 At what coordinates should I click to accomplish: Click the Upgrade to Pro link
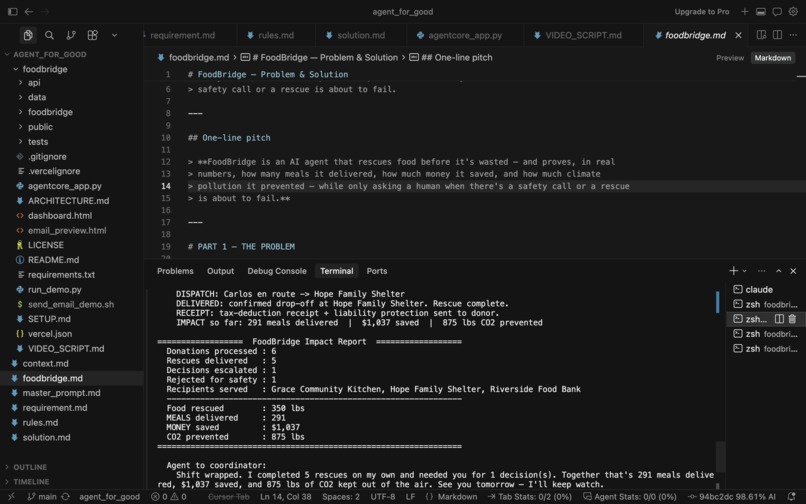702,11
